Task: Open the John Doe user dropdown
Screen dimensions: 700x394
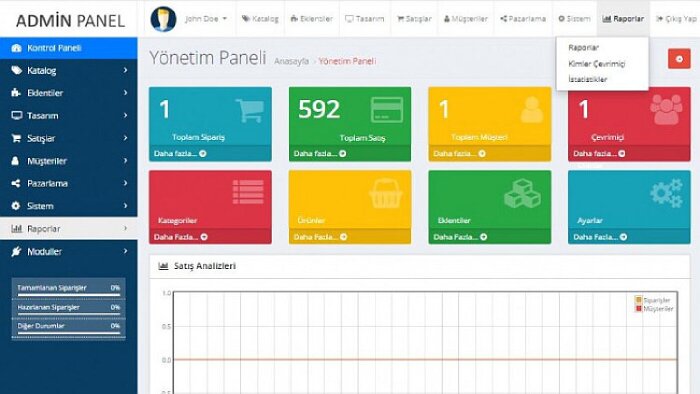Action: pyautogui.click(x=206, y=19)
